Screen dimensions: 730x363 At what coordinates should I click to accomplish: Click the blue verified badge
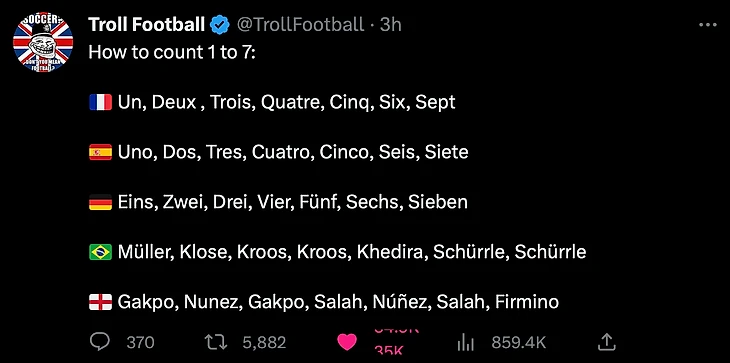point(220,25)
